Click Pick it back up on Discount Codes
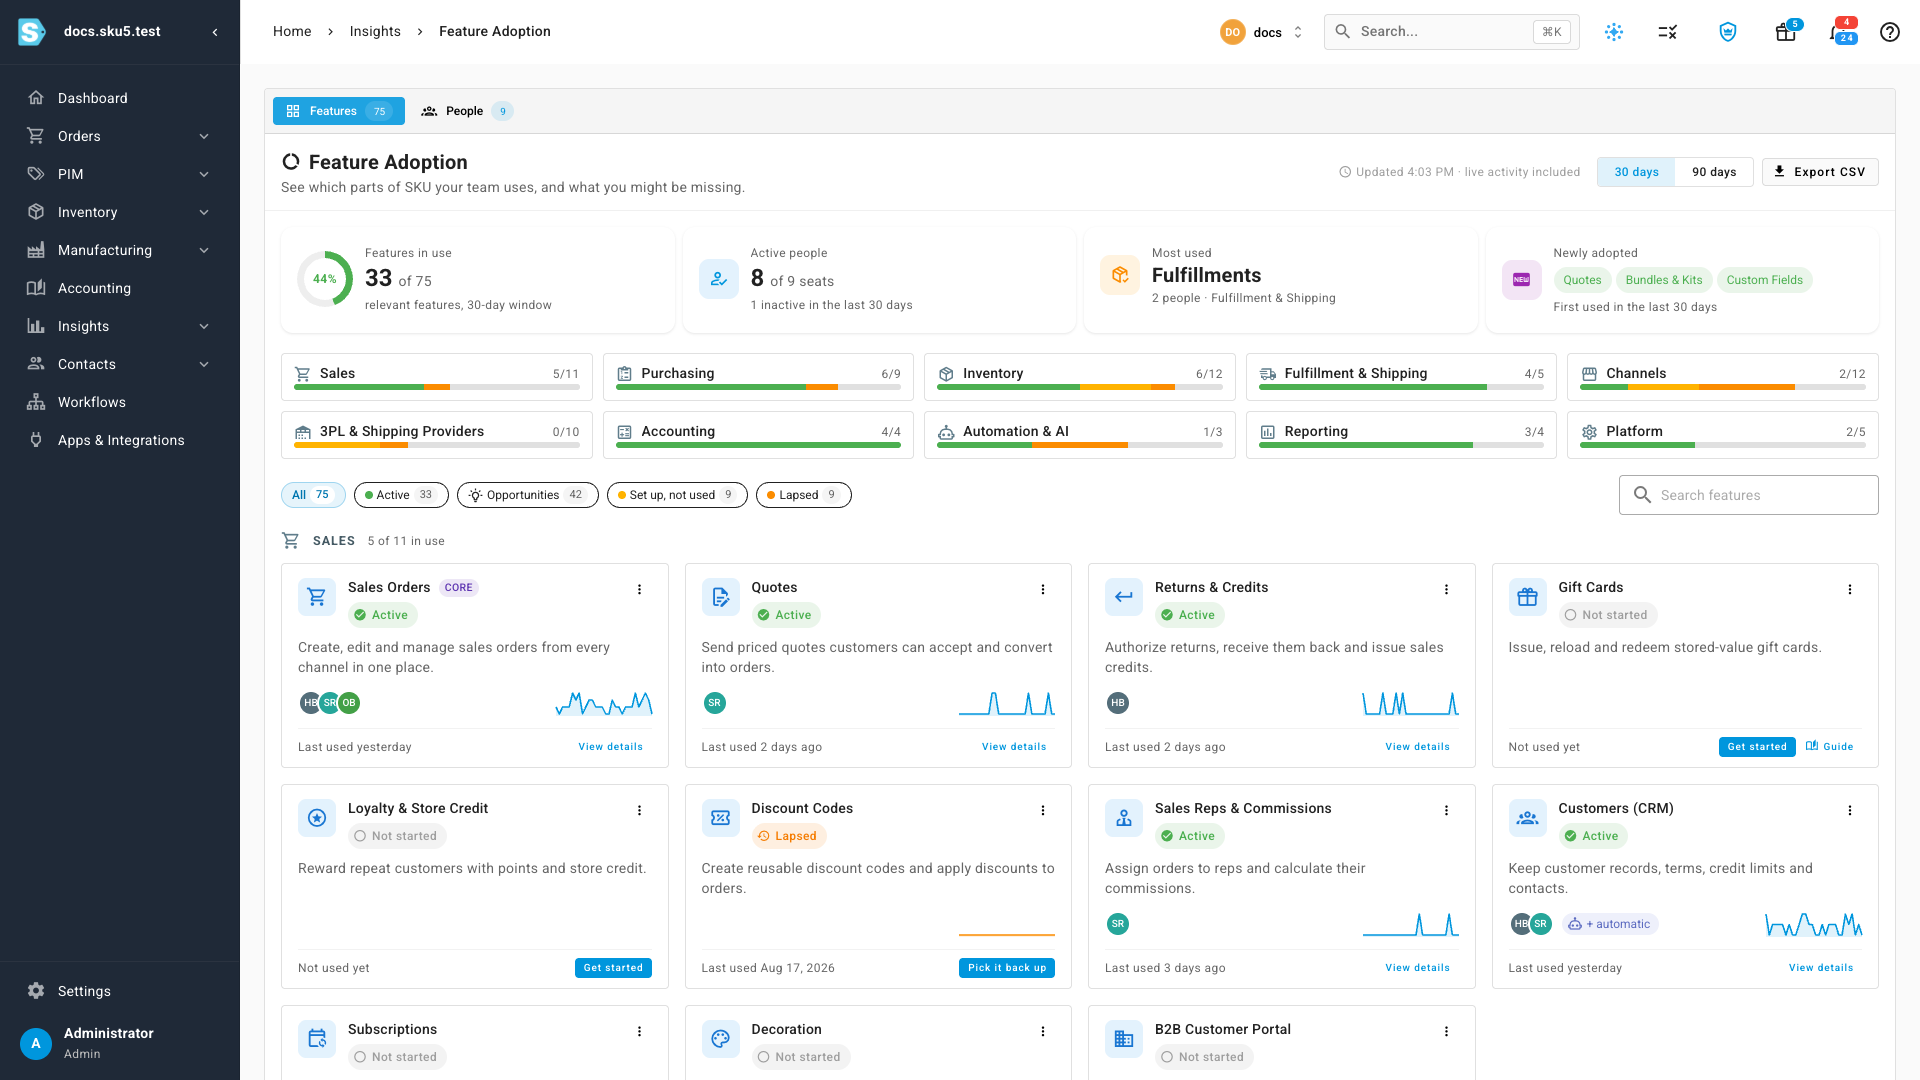 tap(1007, 968)
